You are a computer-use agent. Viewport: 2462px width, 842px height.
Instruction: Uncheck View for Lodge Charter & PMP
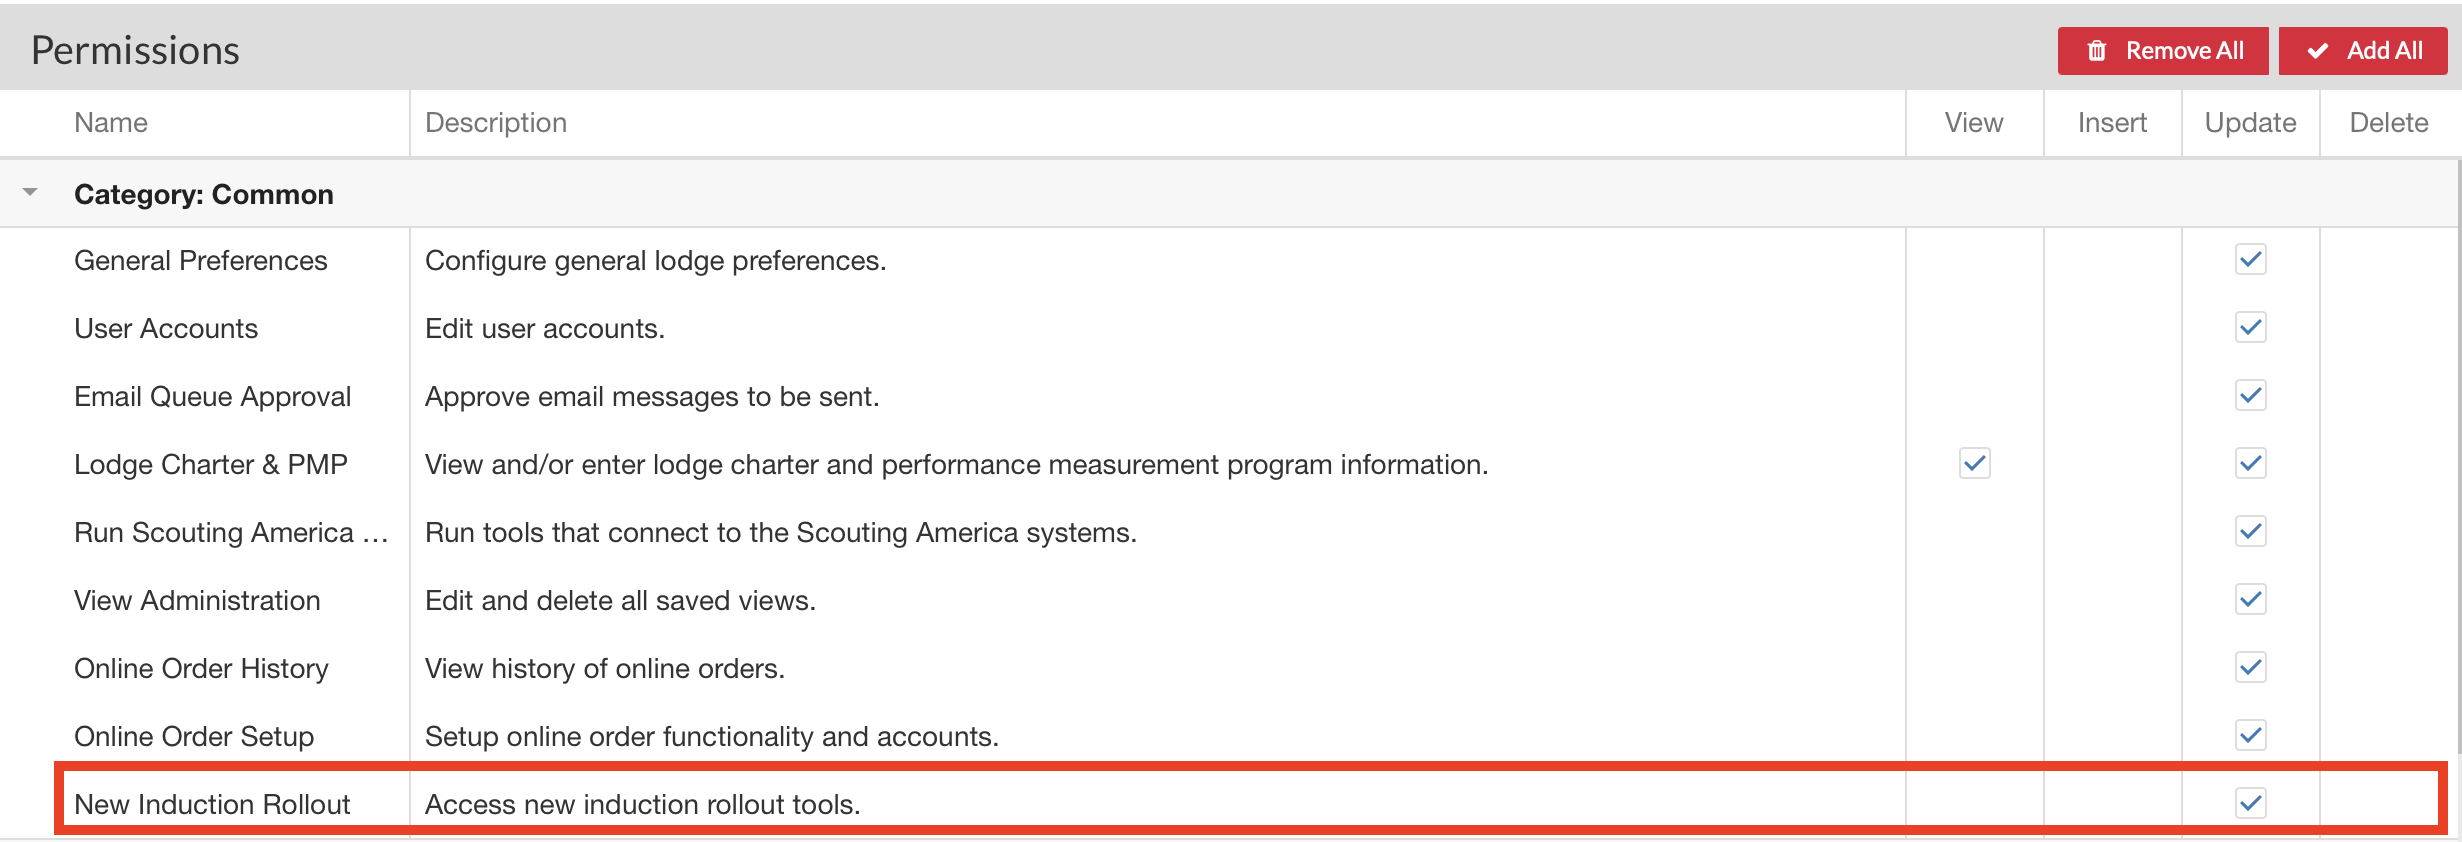(x=1974, y=464)
